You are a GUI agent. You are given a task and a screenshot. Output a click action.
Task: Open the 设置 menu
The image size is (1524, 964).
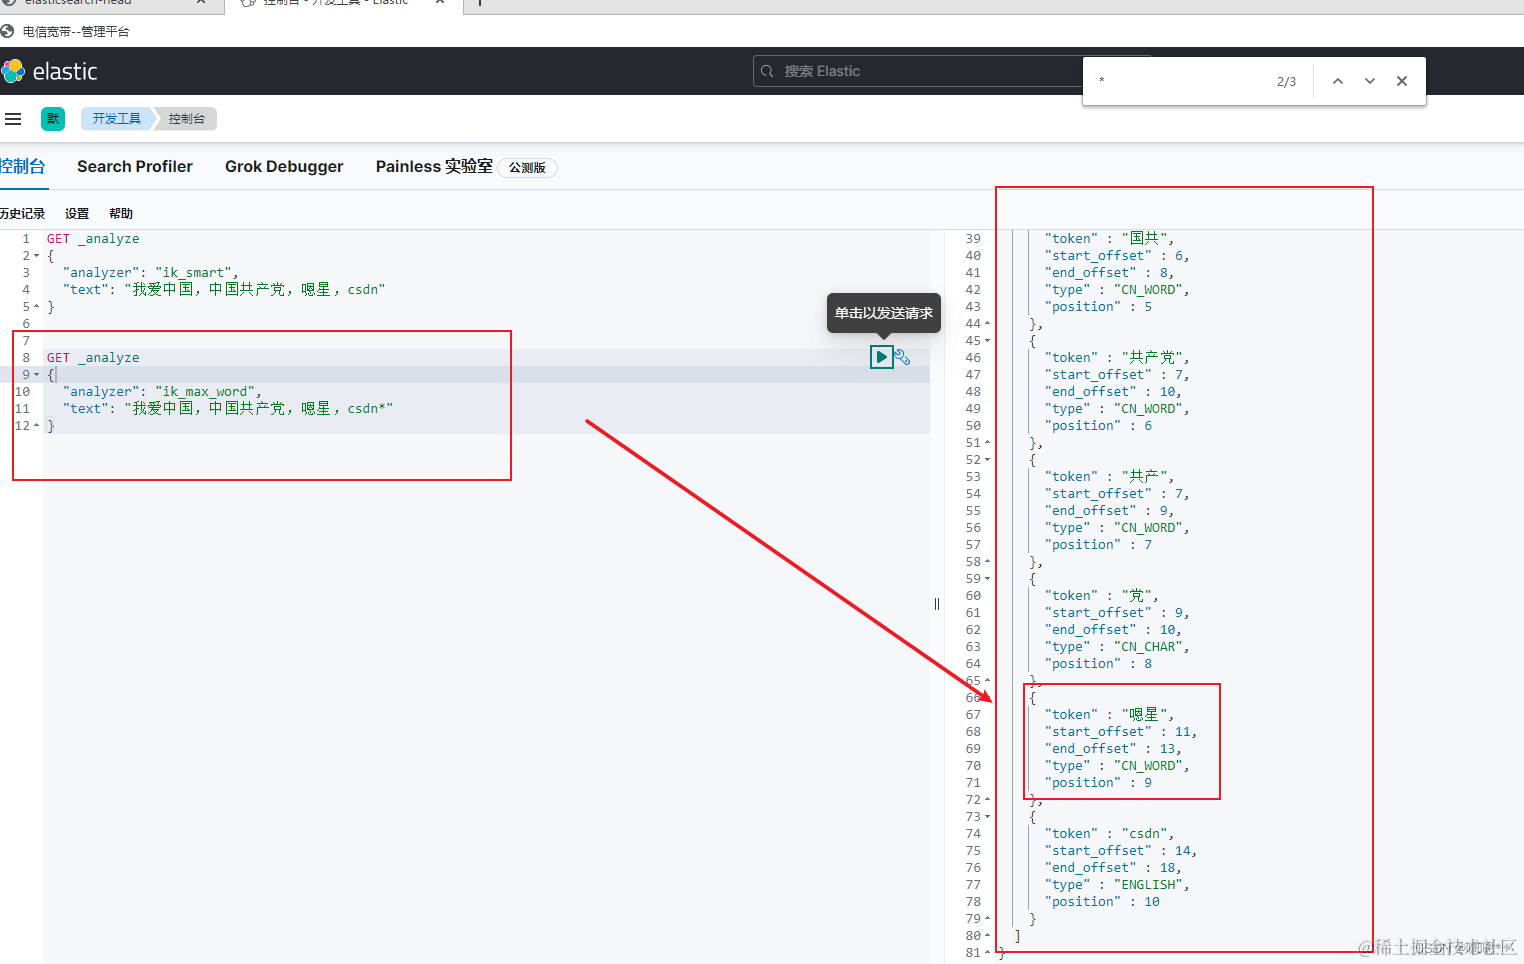pos(77,214)
